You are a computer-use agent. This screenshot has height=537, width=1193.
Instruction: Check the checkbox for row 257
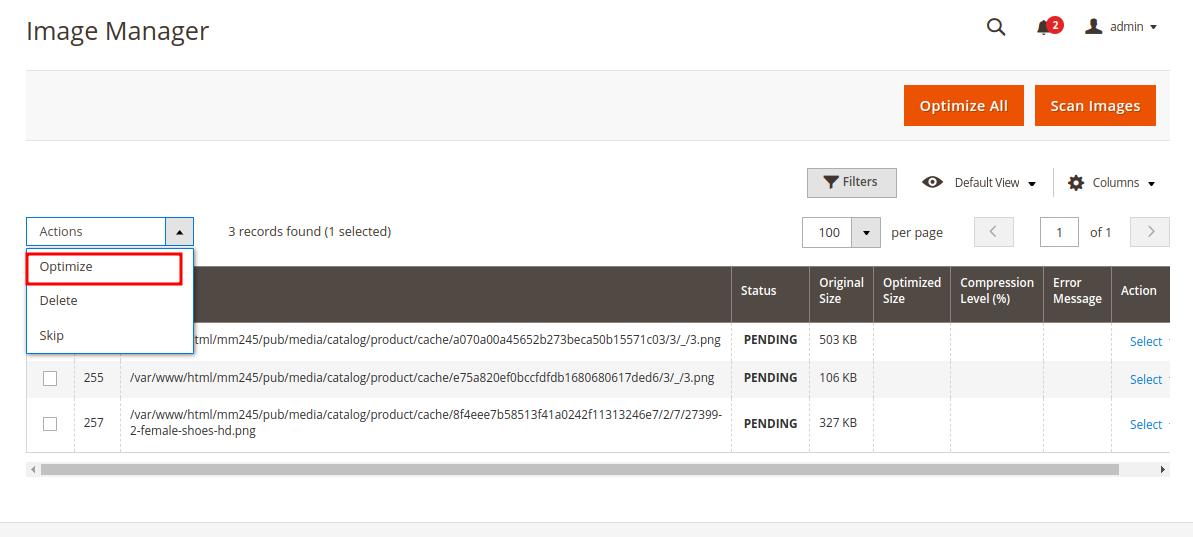pyautogui.click(x=50, y=424)
